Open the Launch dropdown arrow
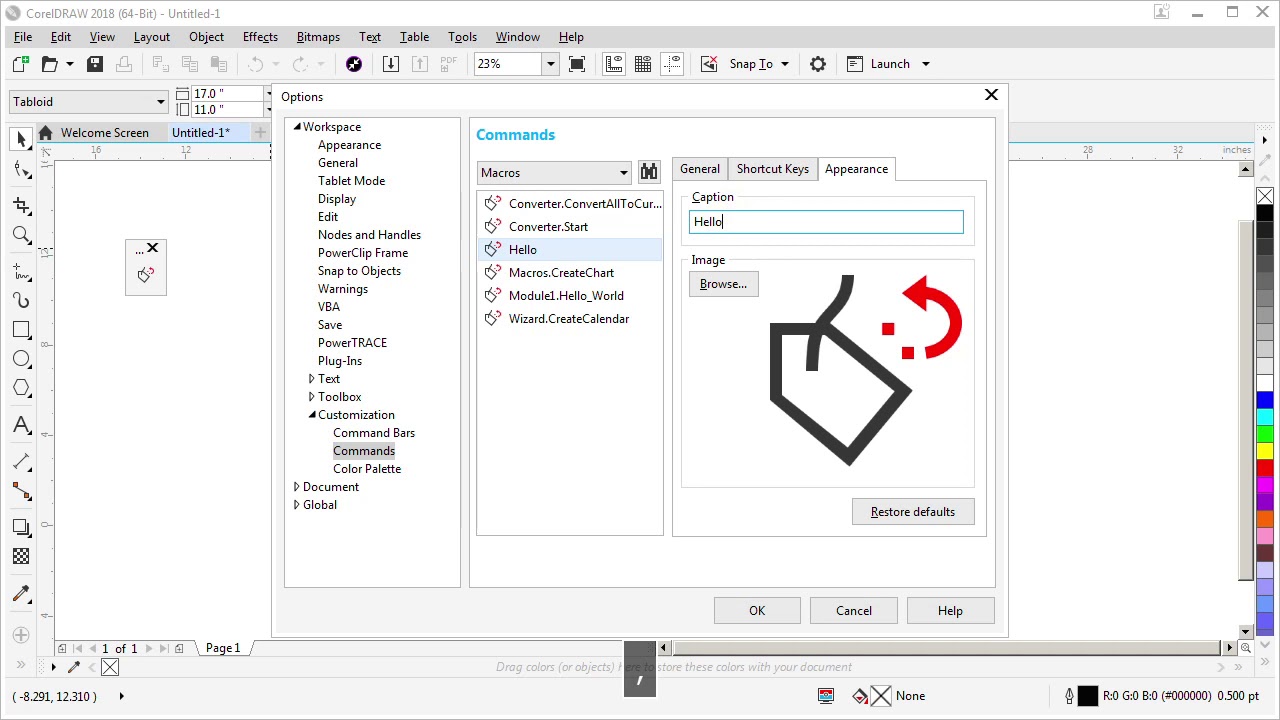 click(x=925, y=64)
